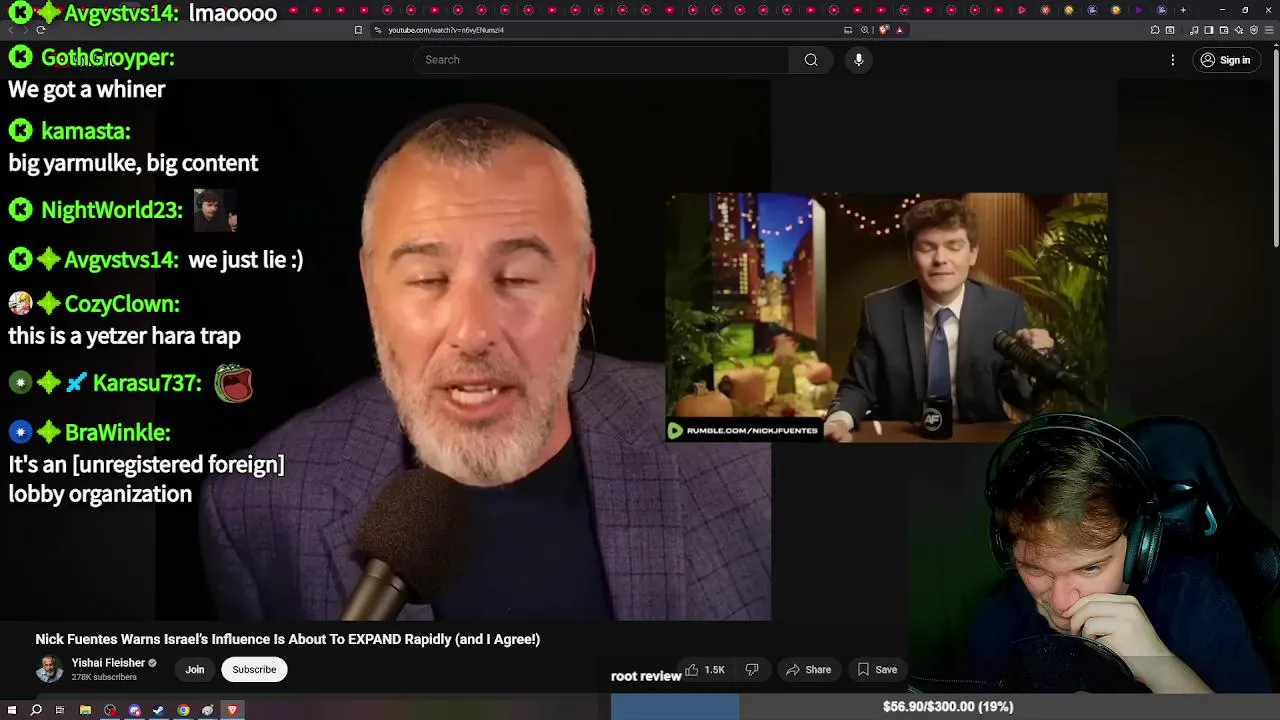Open Google Chrome from the taskbar
Image resolution: width=1280 pixels, height=720 pixels.
183,710
